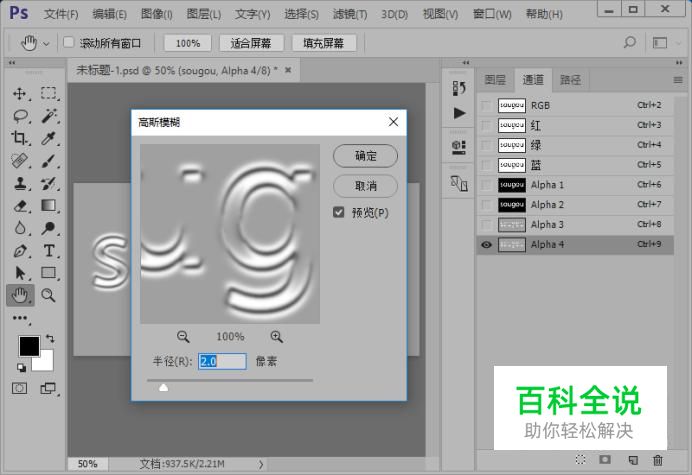This screenshot has height=475, width=692.
Task: Create a new channel
Action: pos(632,460)
